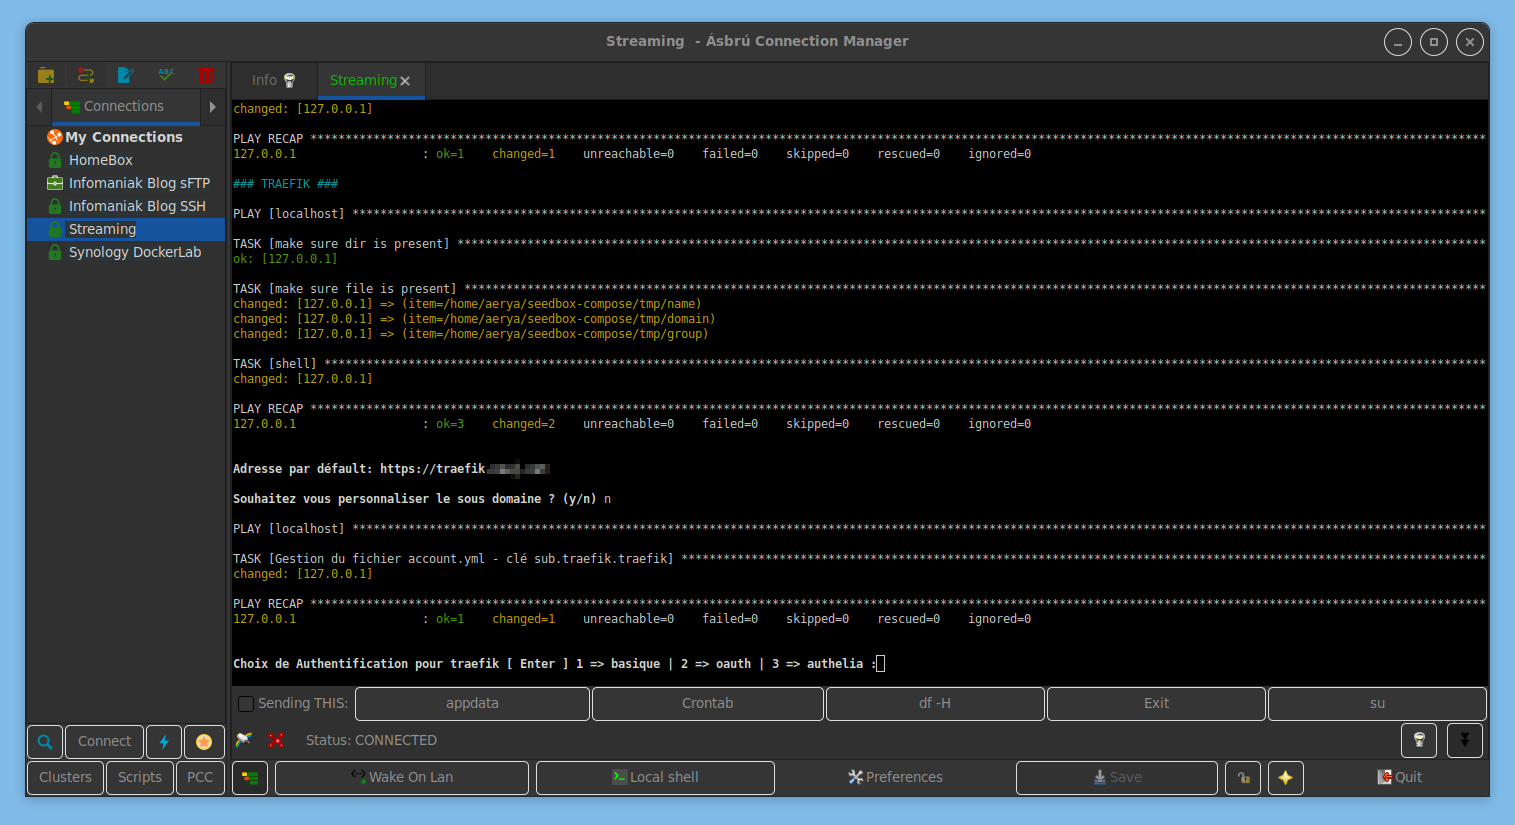Click the edit connection pencil icon
Image resolution: width=1515 pixels, height=825 pixels.
[126, 75]
